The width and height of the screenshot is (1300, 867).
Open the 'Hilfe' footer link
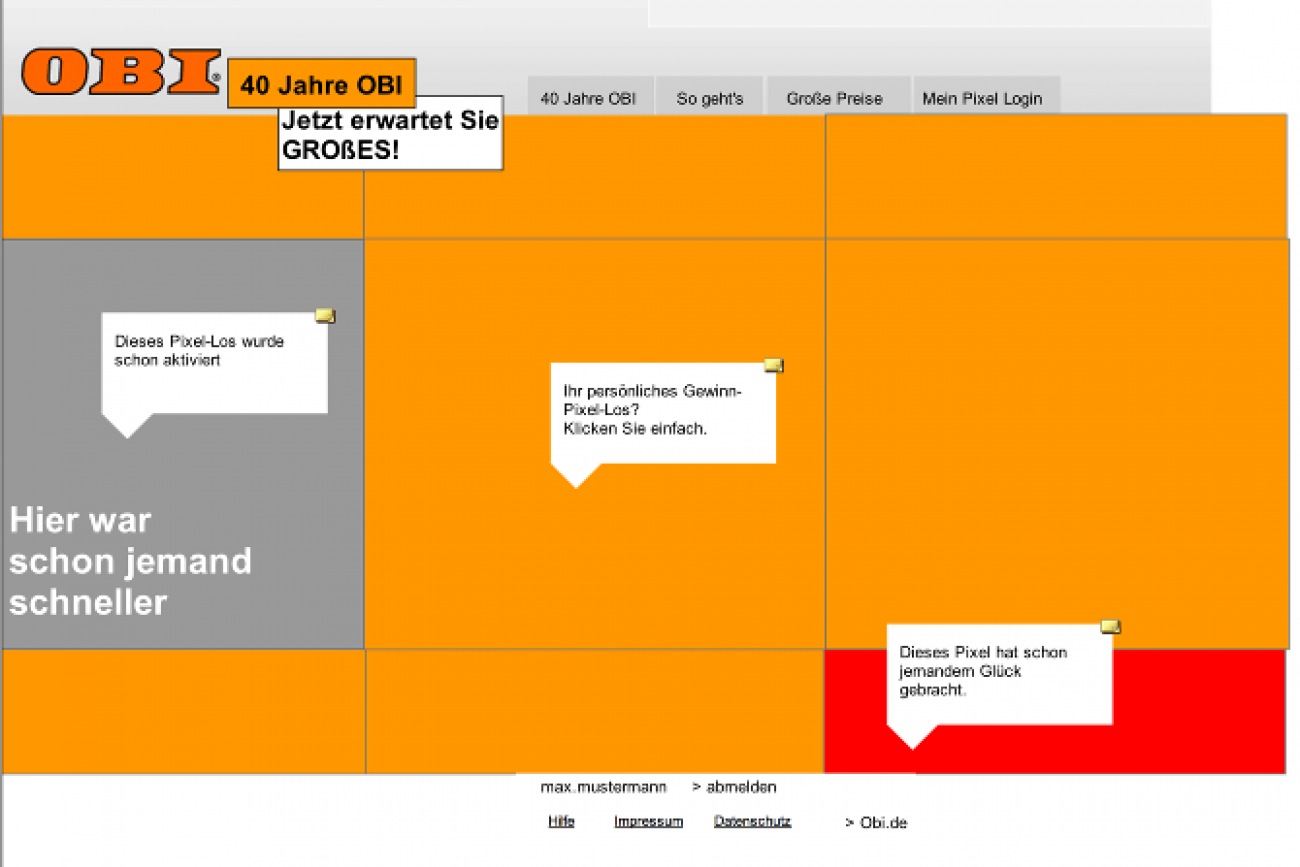coord(561,822)
